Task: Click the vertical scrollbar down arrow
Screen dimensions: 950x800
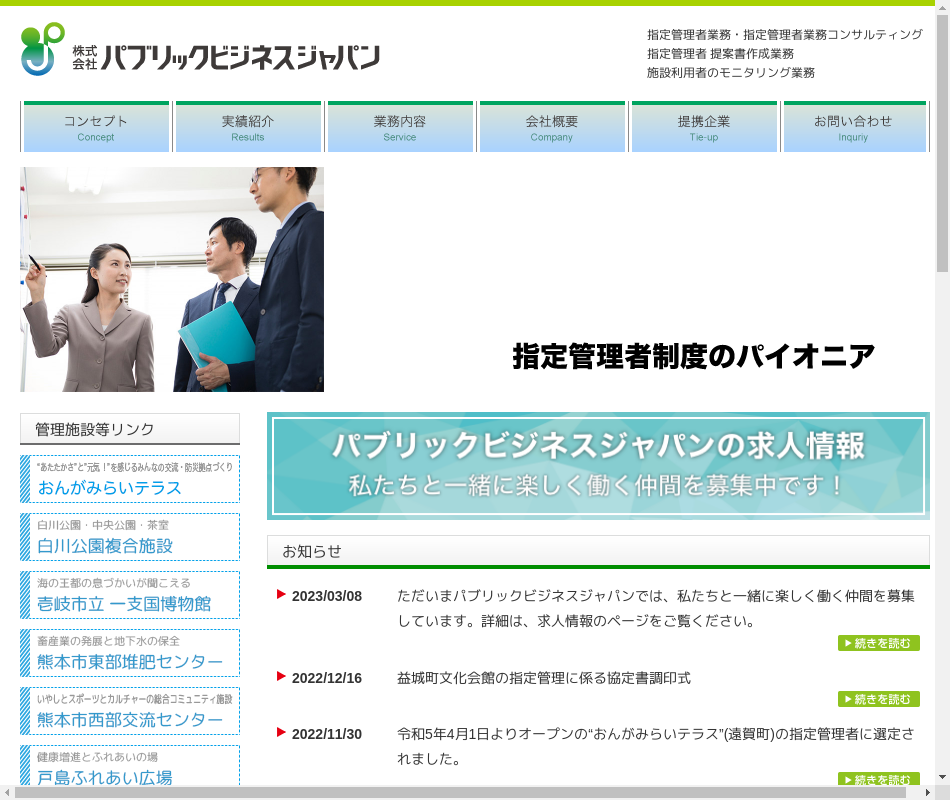Action: (x=942, y=776)
